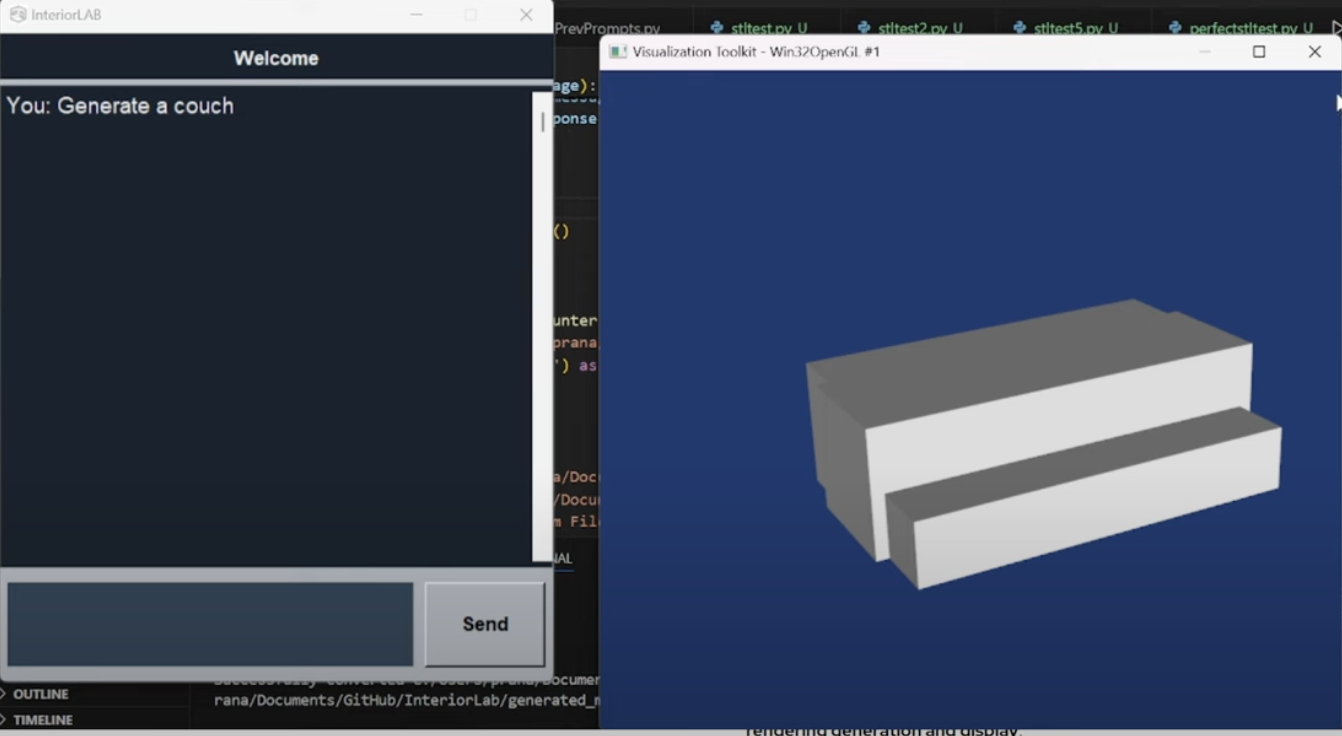Viewport: 1342px width, 736px height.
Task: Click the InteriorLAB app icon in its title bar
Action: [17, 15]
